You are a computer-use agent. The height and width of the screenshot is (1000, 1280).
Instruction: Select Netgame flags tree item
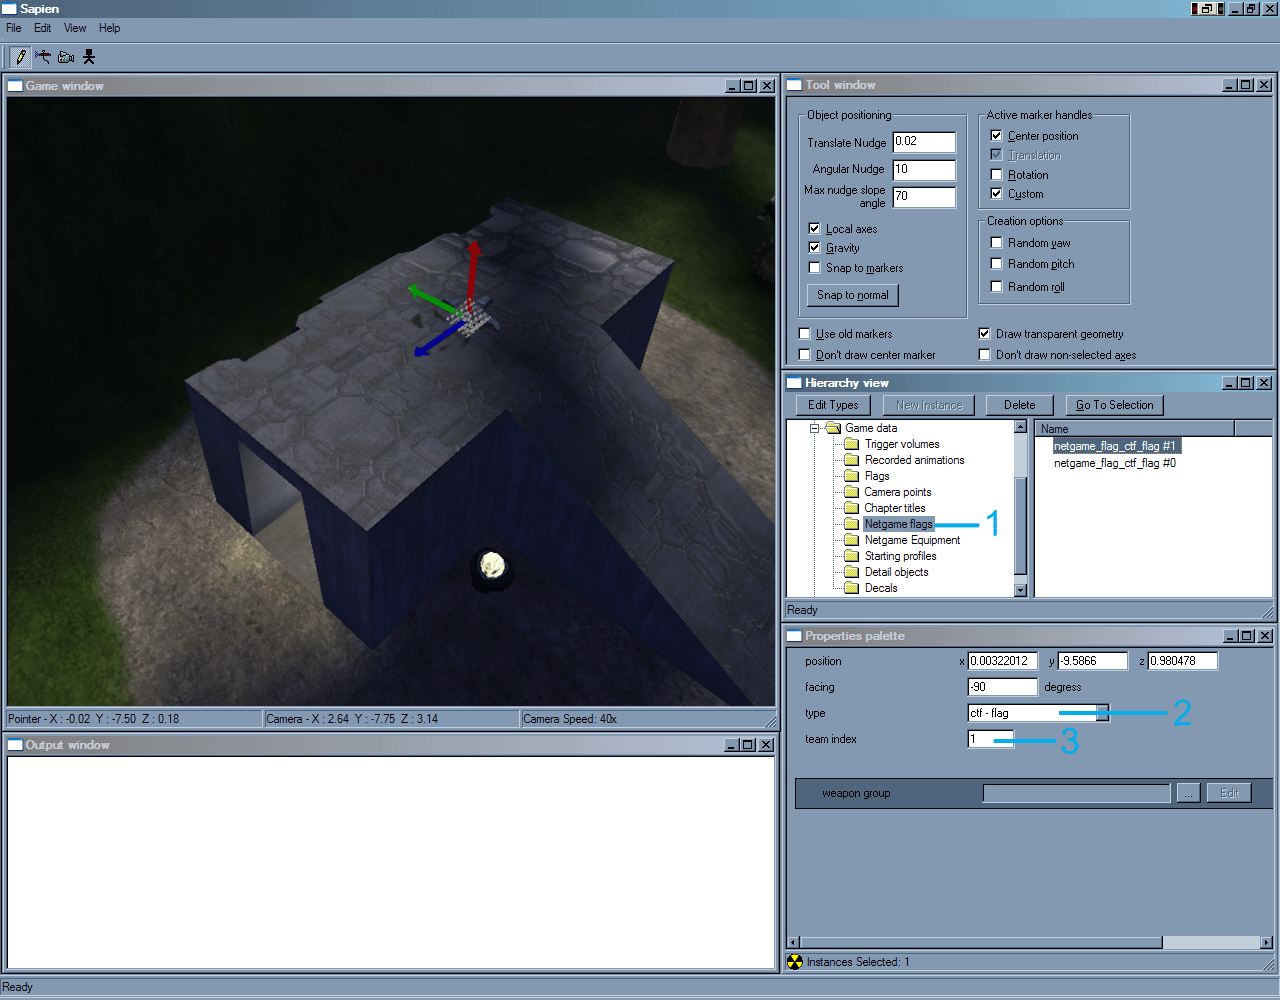898,524
